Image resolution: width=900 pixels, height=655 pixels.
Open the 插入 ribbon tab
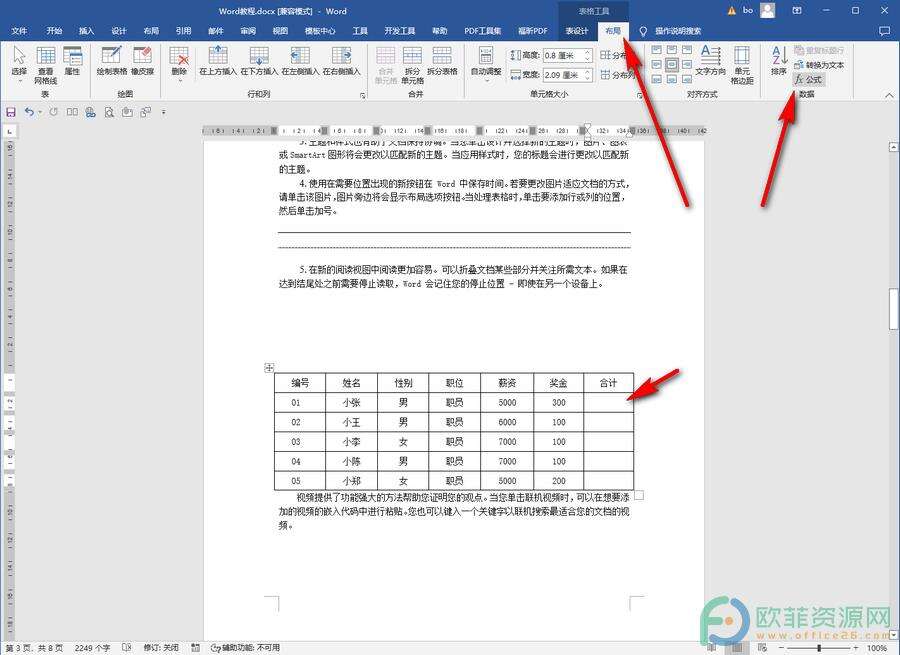point(85,31)
